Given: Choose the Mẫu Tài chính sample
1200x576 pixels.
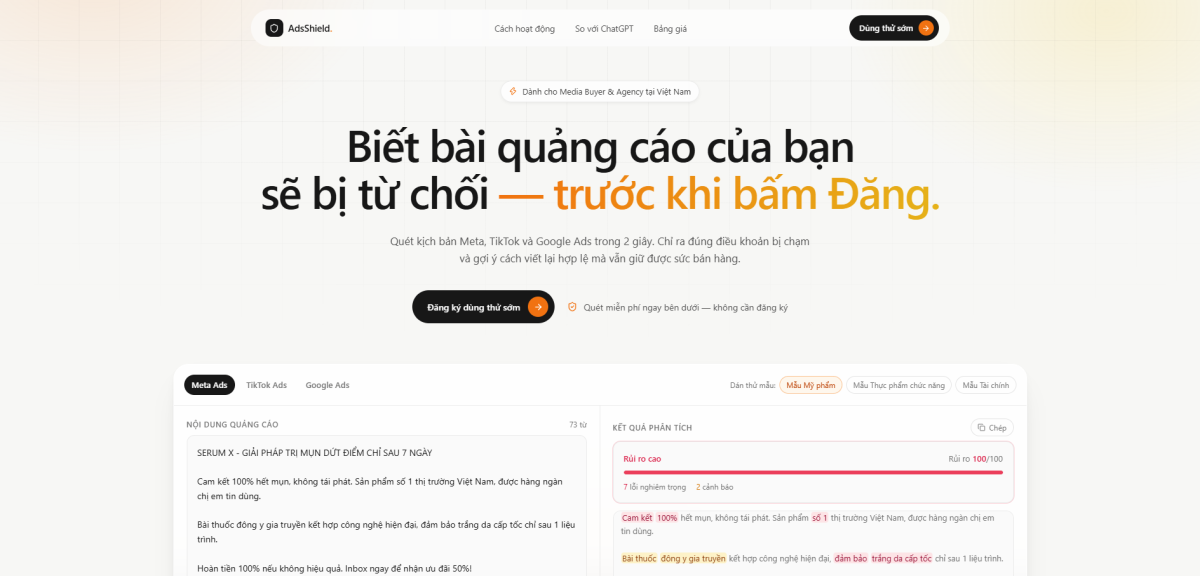Looking at the screenshot, I should point(985,385).
